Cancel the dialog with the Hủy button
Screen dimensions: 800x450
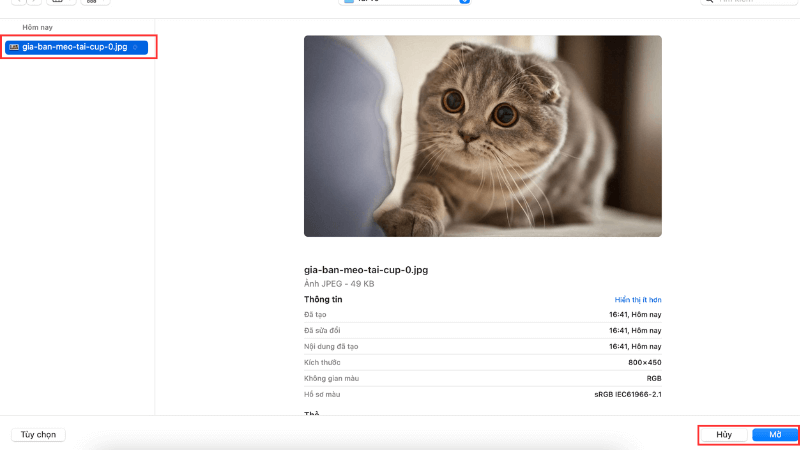pos(724,435)
